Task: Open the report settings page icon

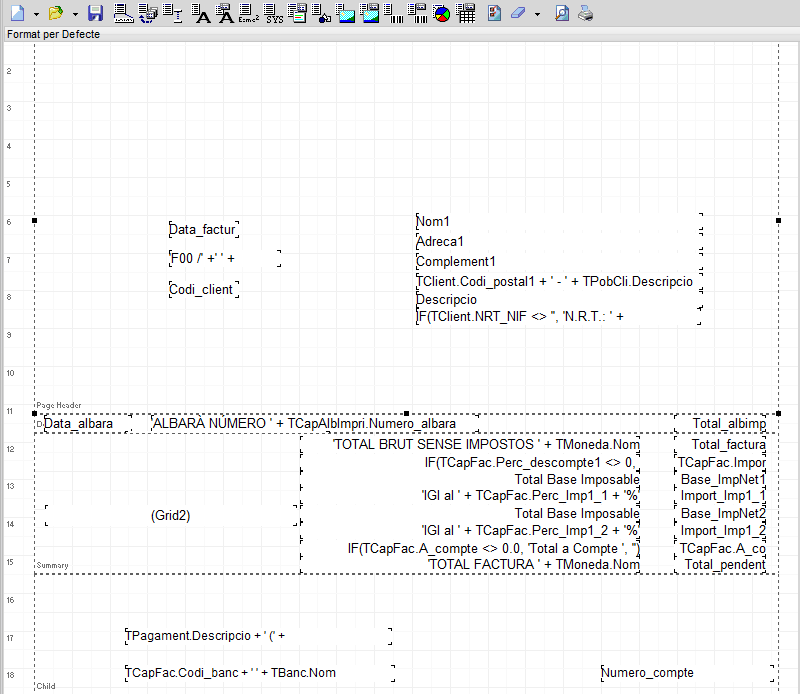Action: pyautogui.click(x=494, y=13)
